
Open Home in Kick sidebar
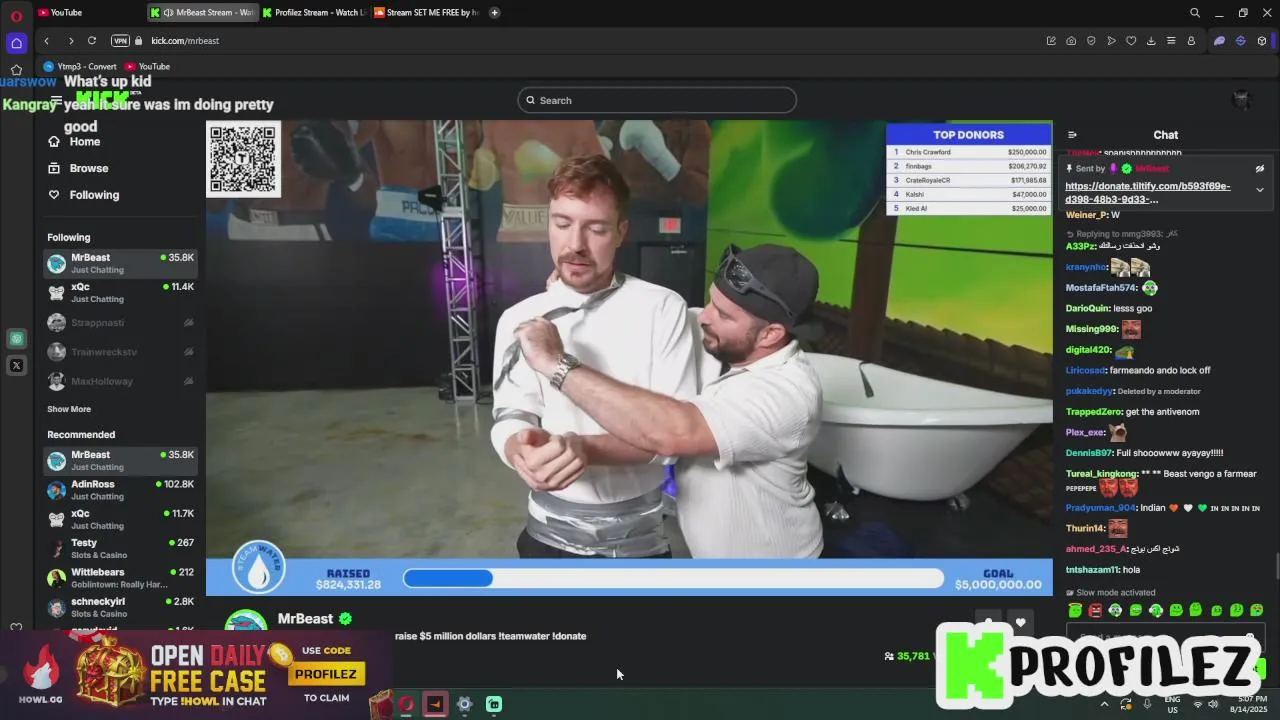(74, 142)
